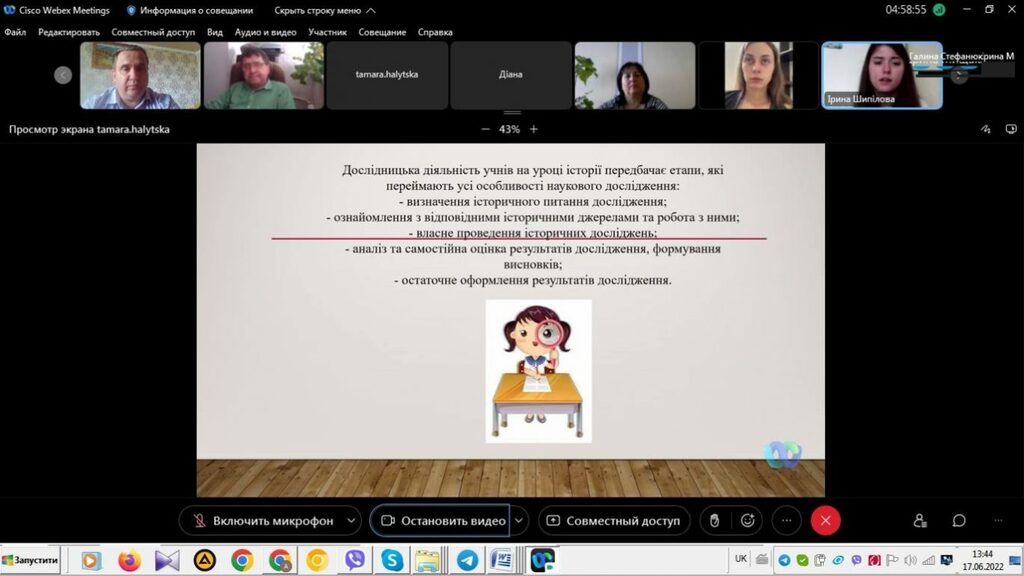The height and width of the screenshot is (576, 1024).
Task: Click Совместный доступ share button
Action: [613, 521]
